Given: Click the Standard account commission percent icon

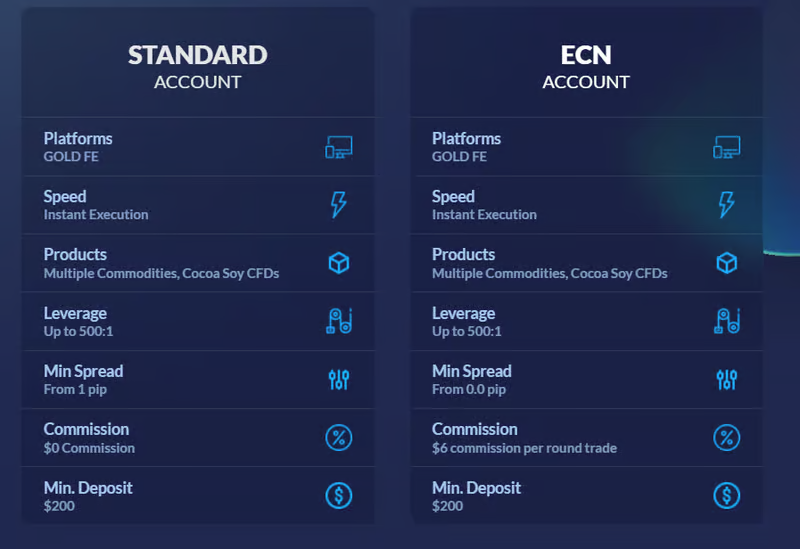Looking at the screenshot, I should 339,437.
